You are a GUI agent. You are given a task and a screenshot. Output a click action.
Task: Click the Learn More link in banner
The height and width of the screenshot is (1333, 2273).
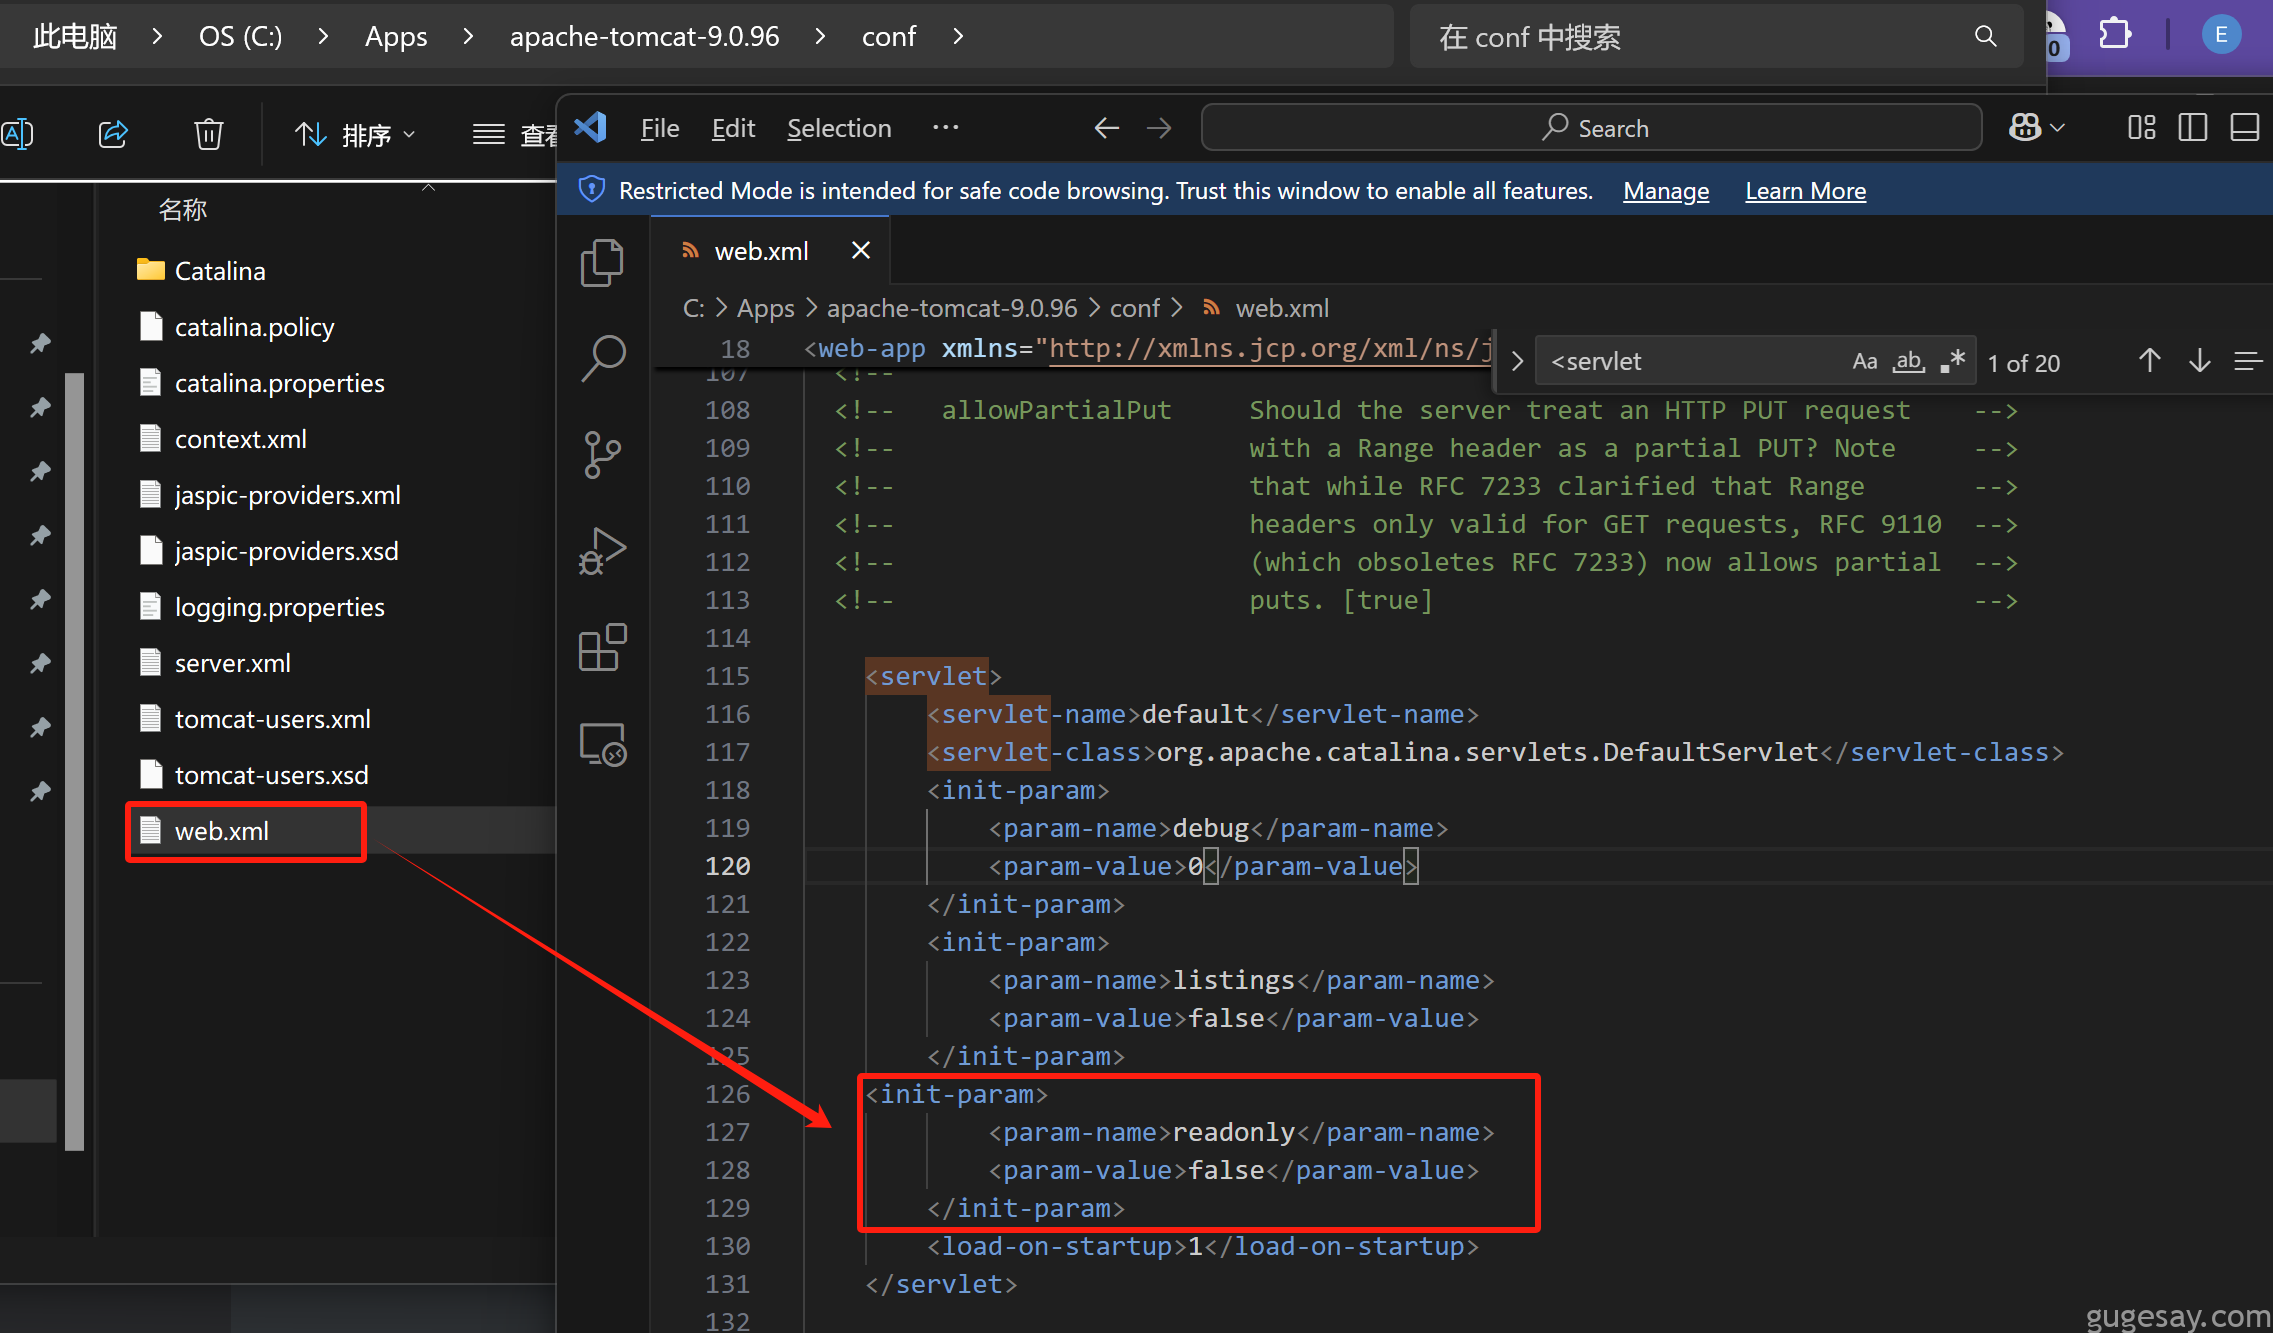(x=1805, y=190)
